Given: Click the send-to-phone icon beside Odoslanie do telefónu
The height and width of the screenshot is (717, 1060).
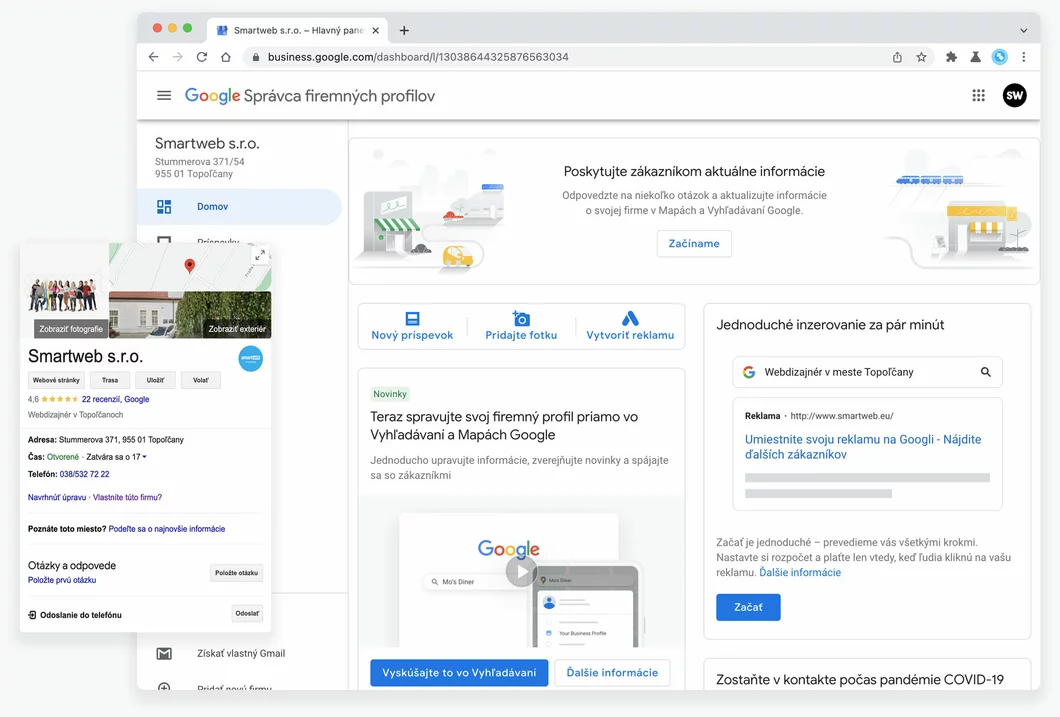Looking at the screenshot, I should tap(32, 615).
